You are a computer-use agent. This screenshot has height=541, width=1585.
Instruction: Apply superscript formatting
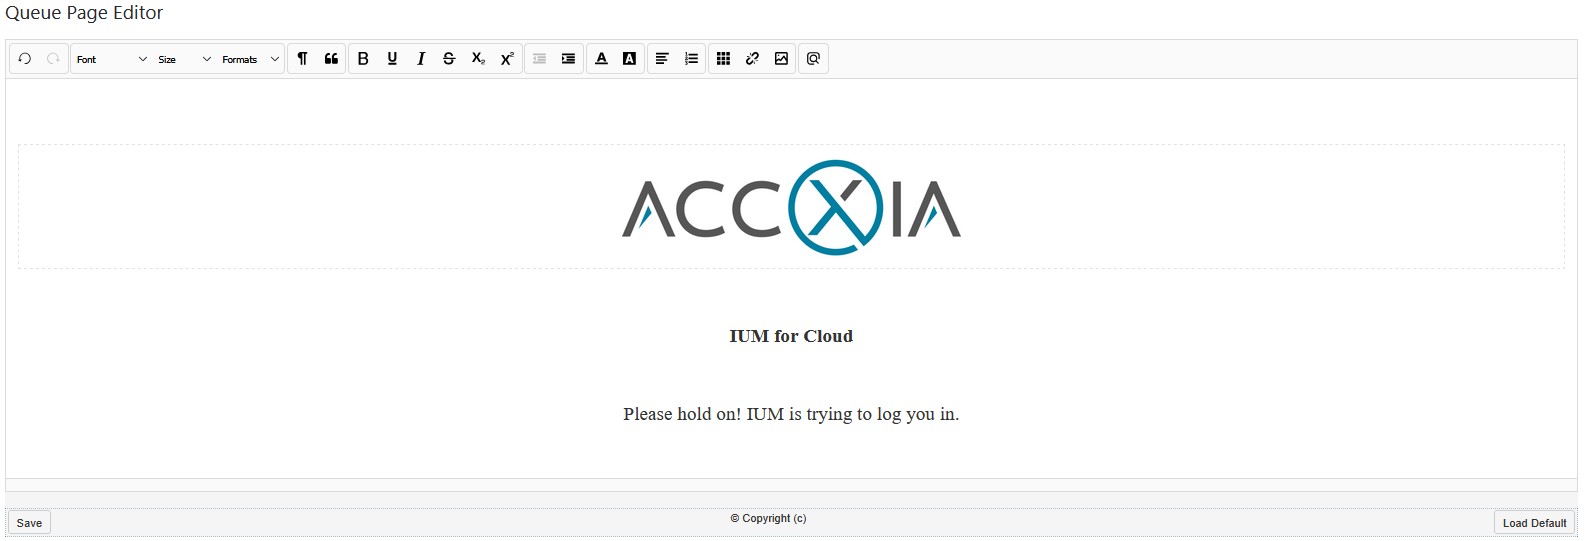(507, 59)
